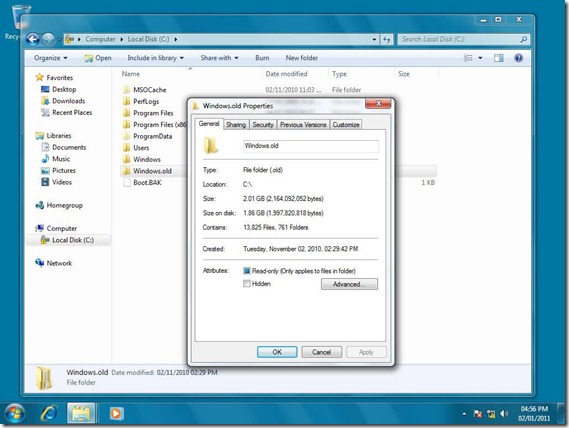Viewport: 569px width, 428px height.
Task: Switch to the General tab
Action: click(209, 124)
